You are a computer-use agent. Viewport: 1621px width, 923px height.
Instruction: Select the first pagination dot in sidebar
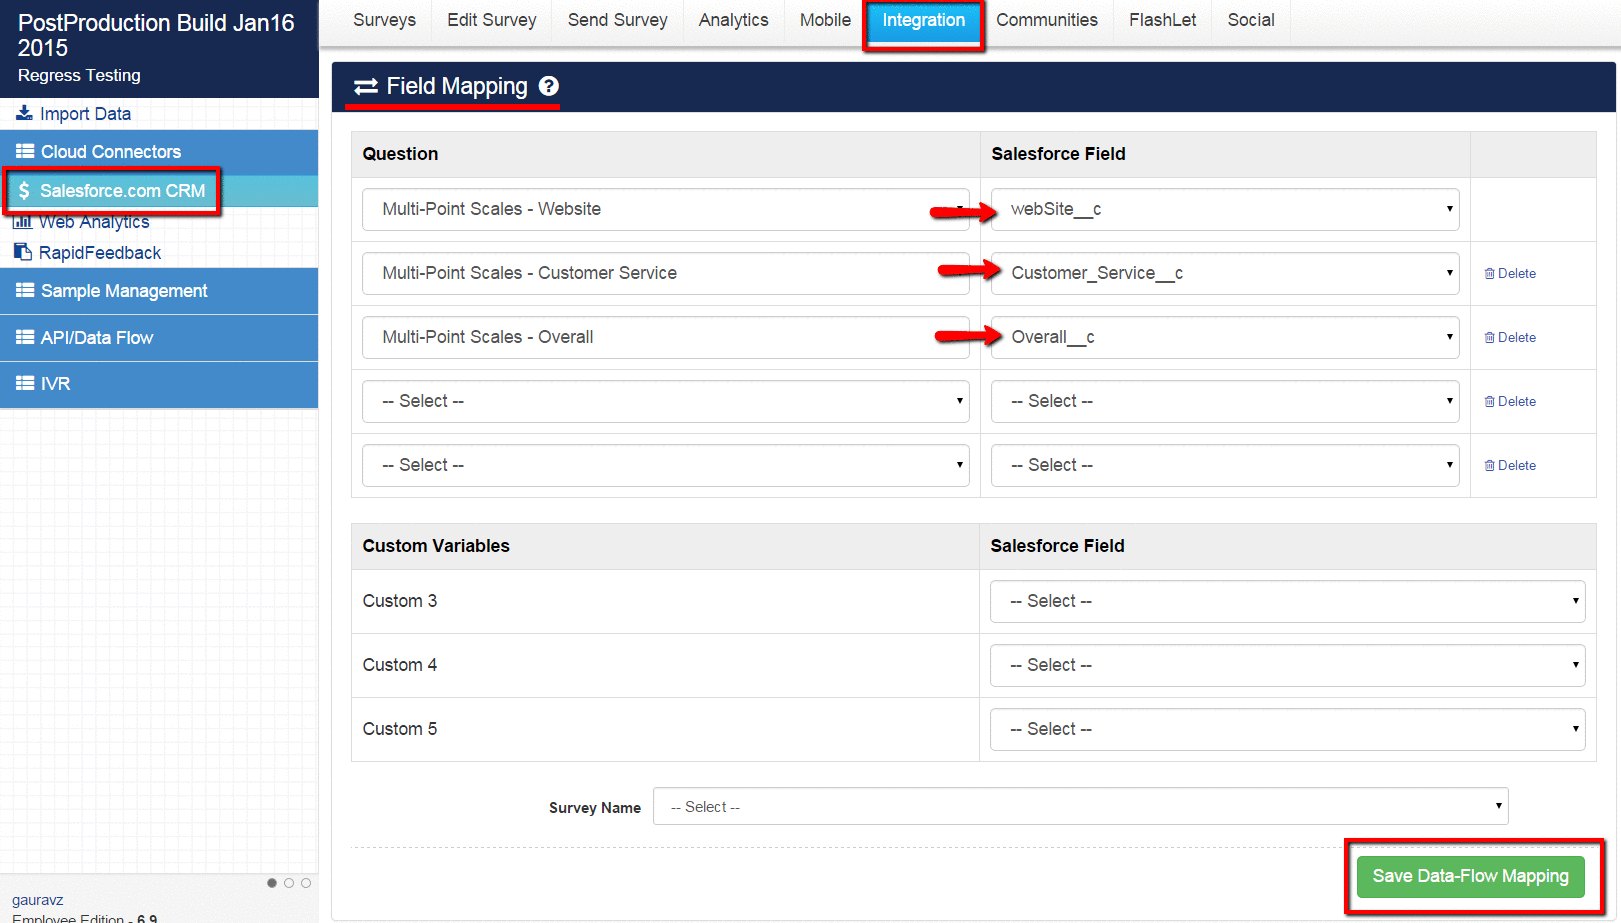[x=272, y=883]
